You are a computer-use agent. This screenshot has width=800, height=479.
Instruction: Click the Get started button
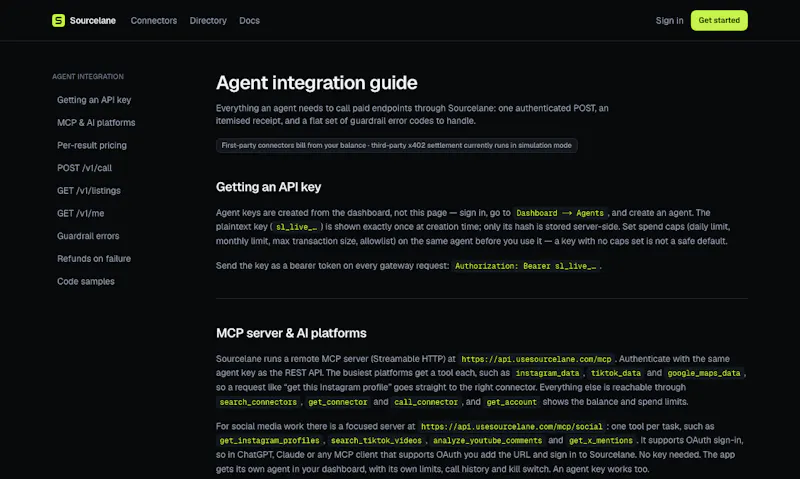coord(719,20)
